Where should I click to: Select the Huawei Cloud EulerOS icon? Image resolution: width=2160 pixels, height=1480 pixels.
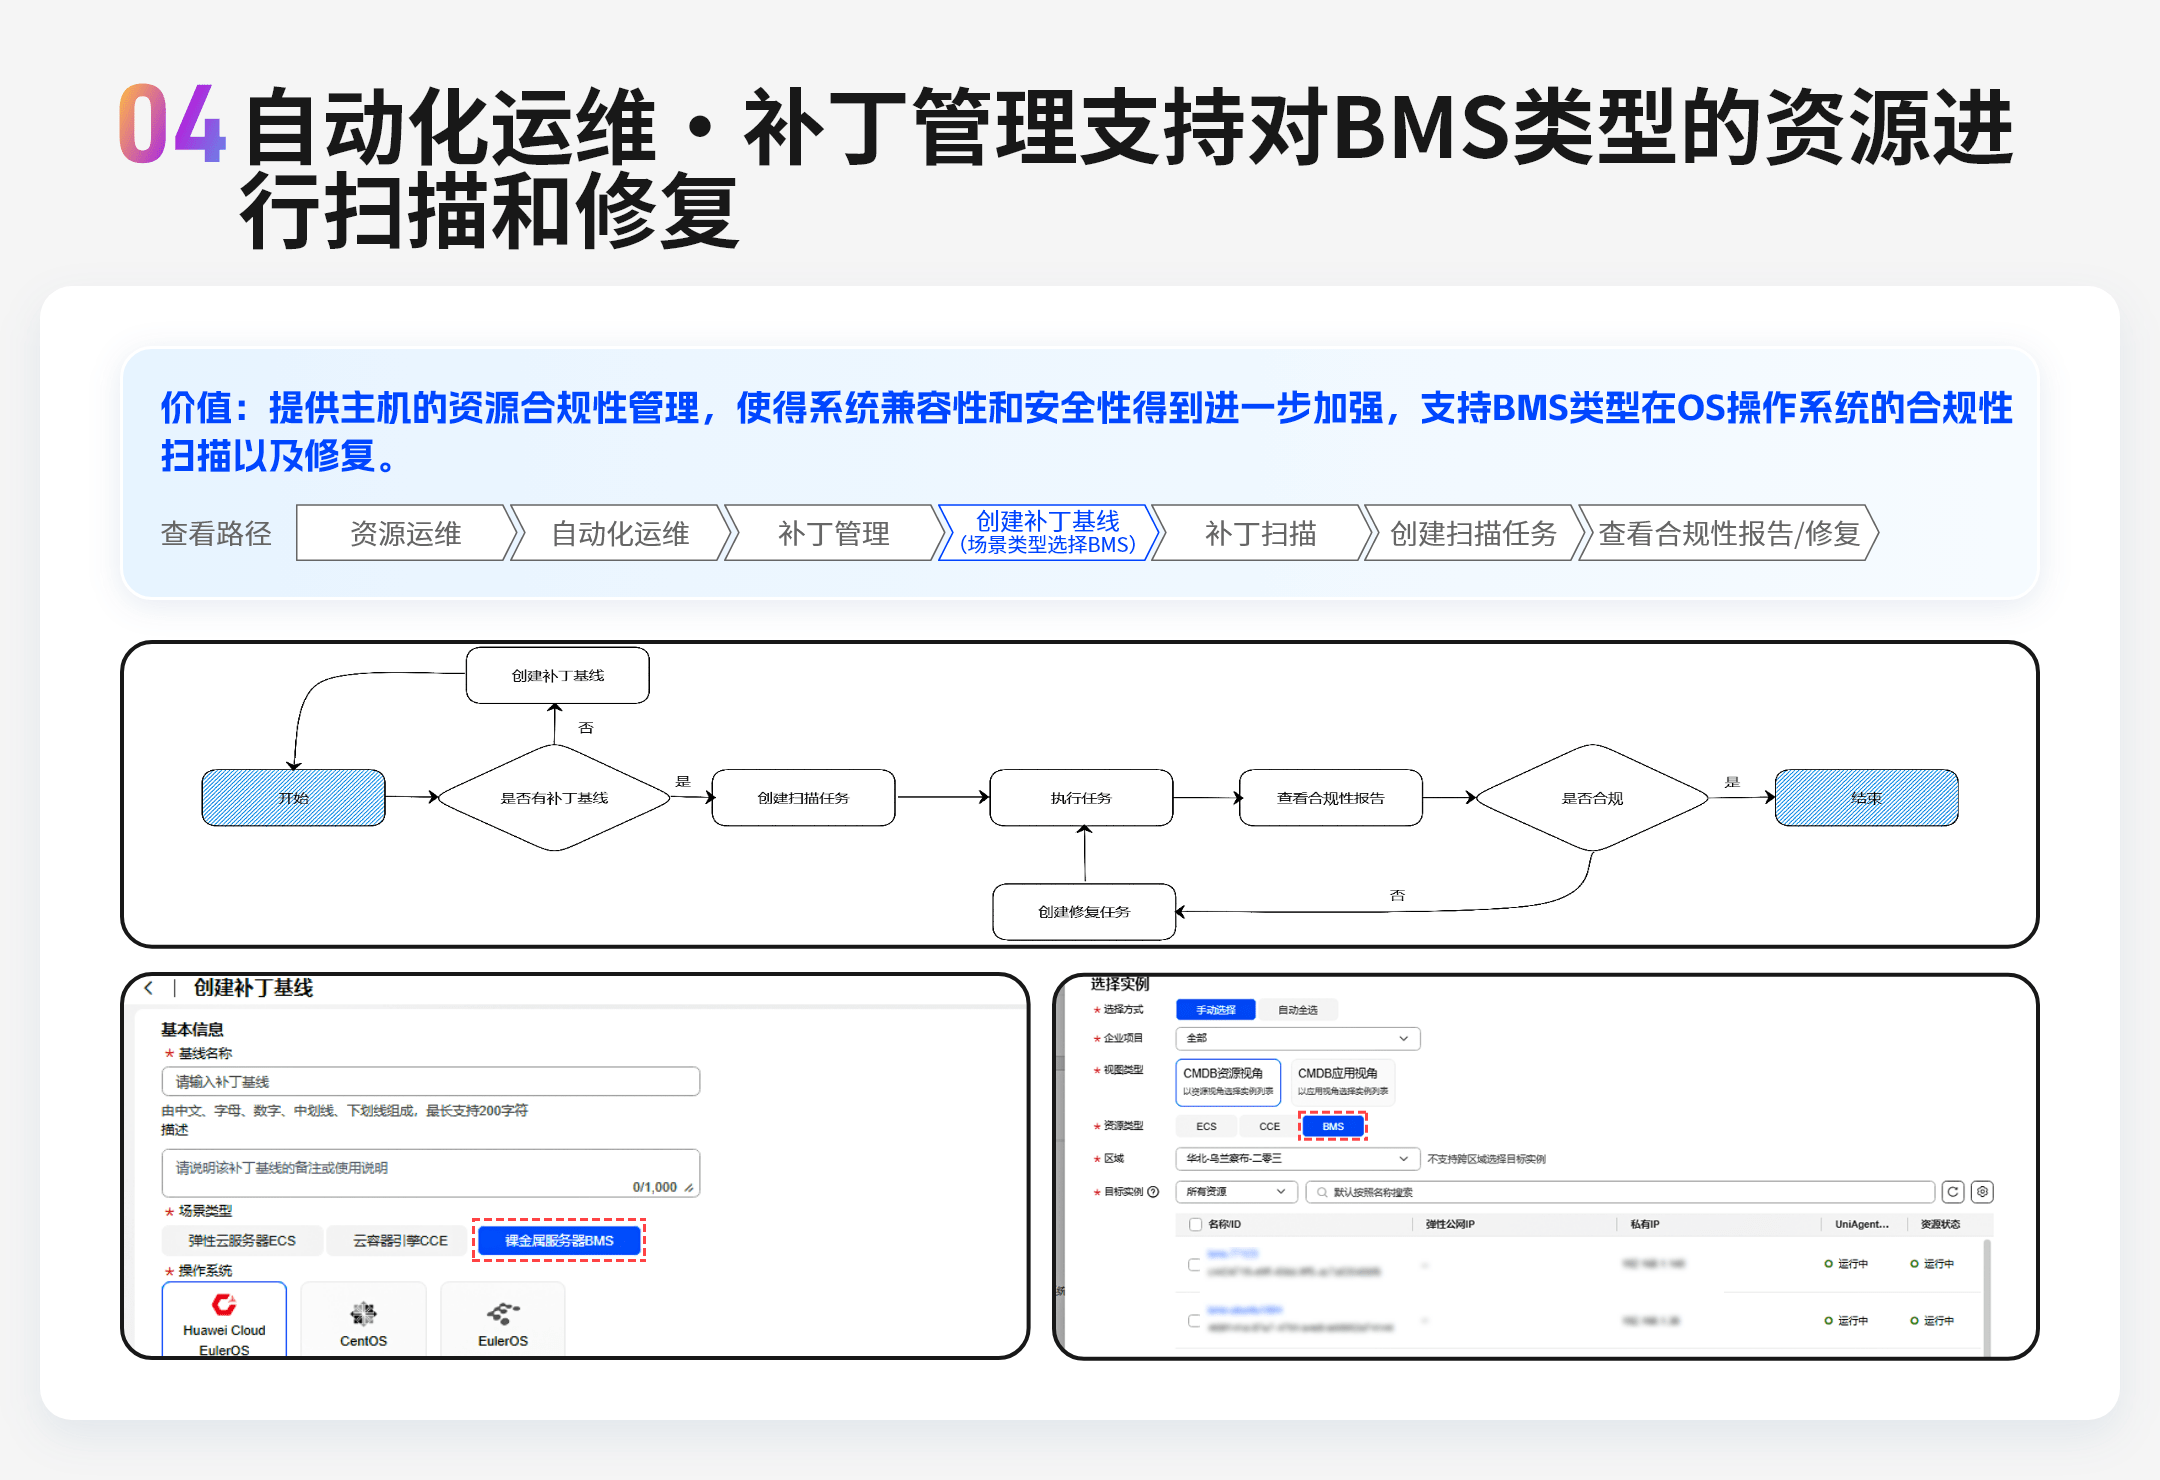coord(224,1306)
